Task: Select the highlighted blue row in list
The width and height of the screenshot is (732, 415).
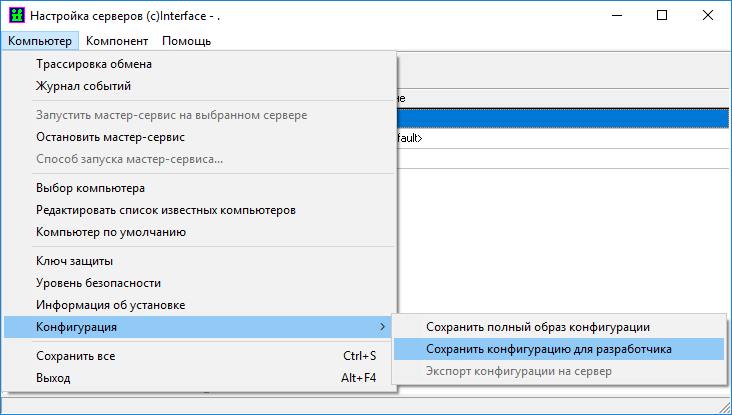Action: [x=560, y=118]
